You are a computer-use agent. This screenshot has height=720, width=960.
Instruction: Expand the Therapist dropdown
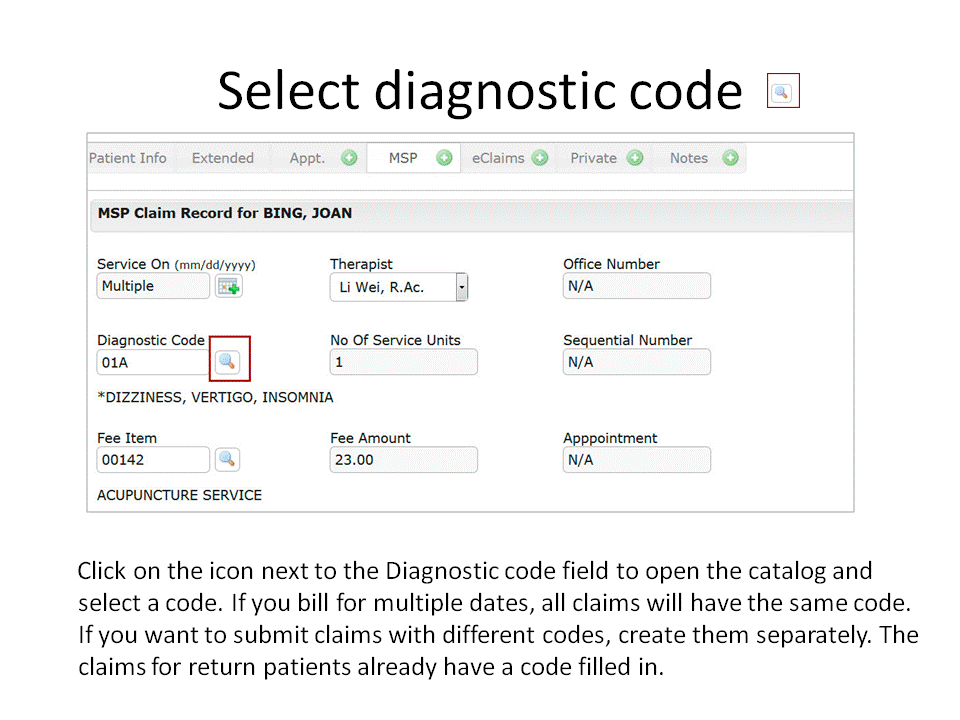coord(461,287)
